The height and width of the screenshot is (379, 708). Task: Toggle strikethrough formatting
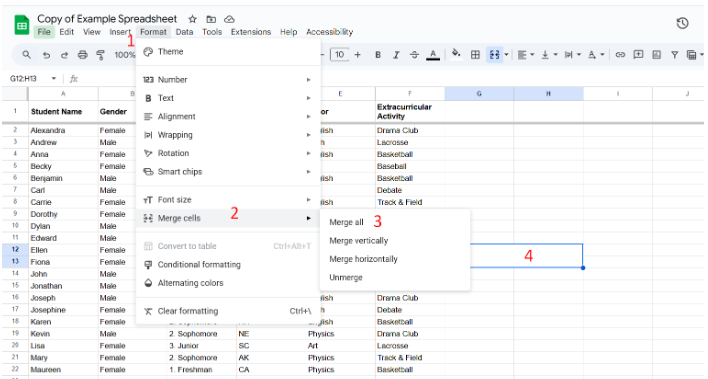[414, 55]
